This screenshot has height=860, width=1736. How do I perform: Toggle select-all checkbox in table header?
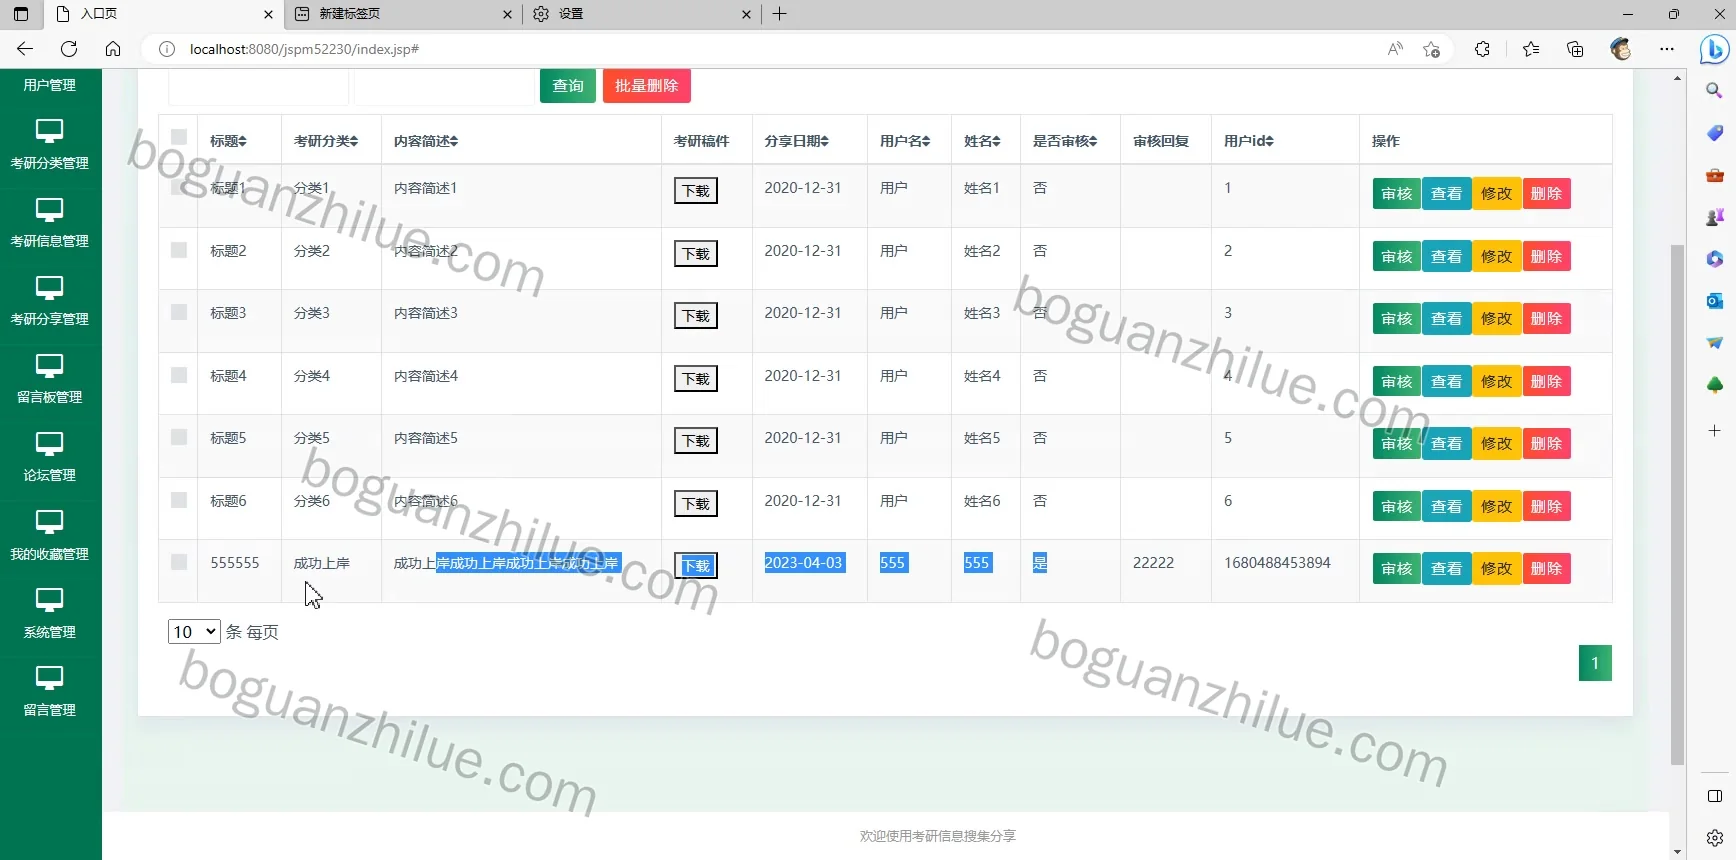point(179,137)
